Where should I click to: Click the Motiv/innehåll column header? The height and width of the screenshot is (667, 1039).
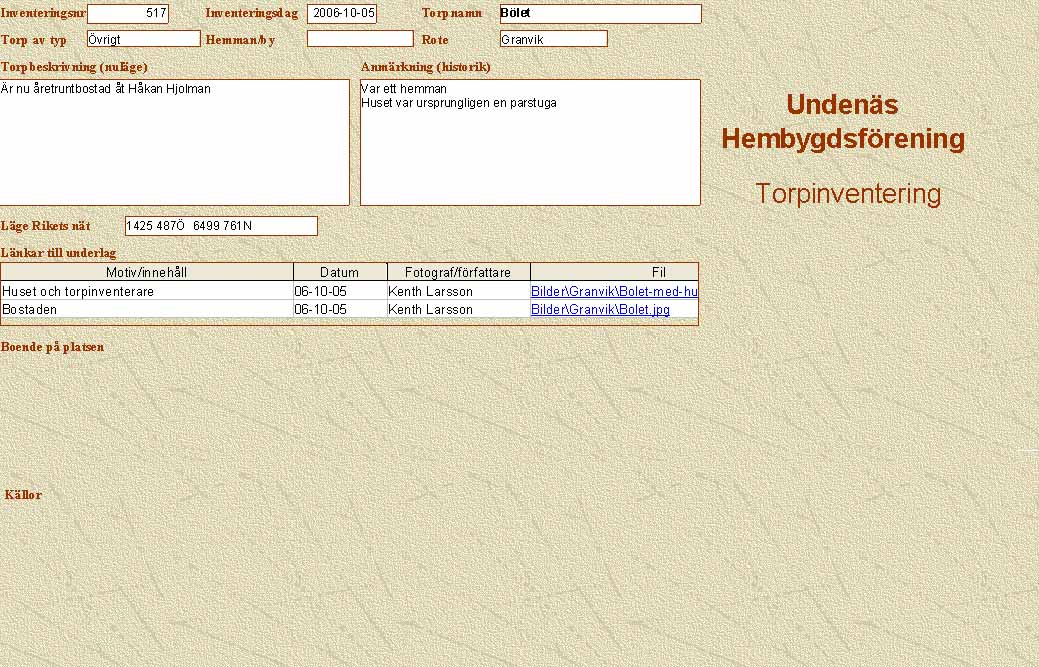[x=147, y=272]
